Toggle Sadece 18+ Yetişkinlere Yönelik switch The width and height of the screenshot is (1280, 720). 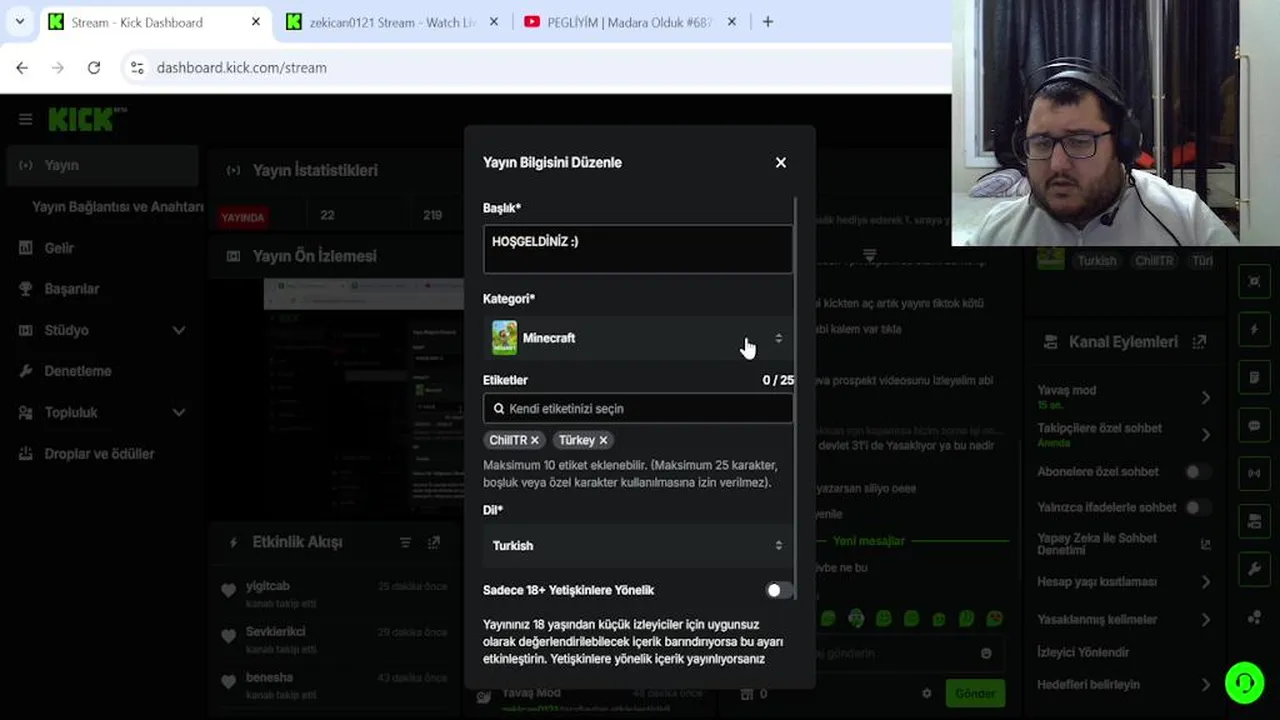(779, 590)
